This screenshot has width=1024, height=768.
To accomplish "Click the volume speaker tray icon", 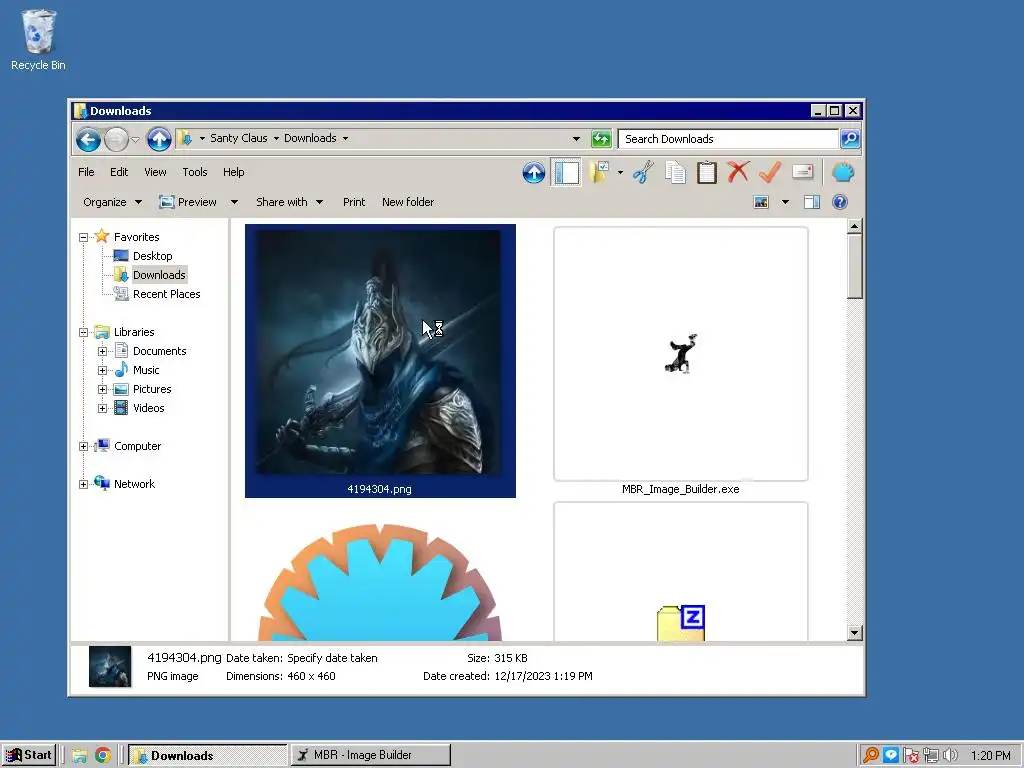I will coord(951,756).
